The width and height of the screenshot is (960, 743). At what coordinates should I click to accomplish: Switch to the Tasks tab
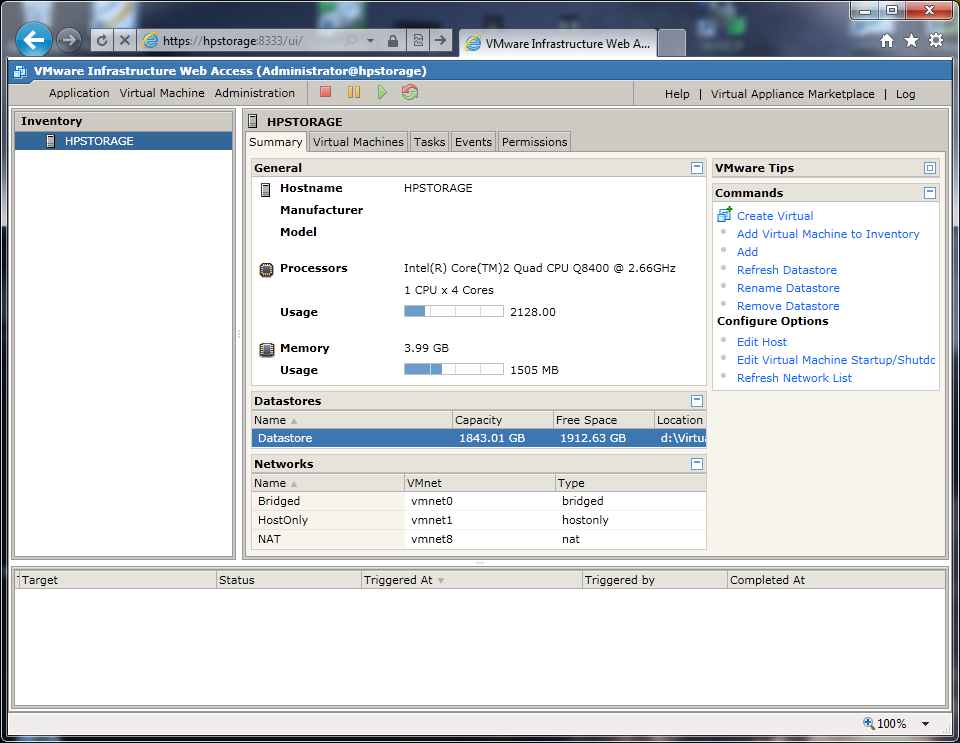tap(429, 142)
